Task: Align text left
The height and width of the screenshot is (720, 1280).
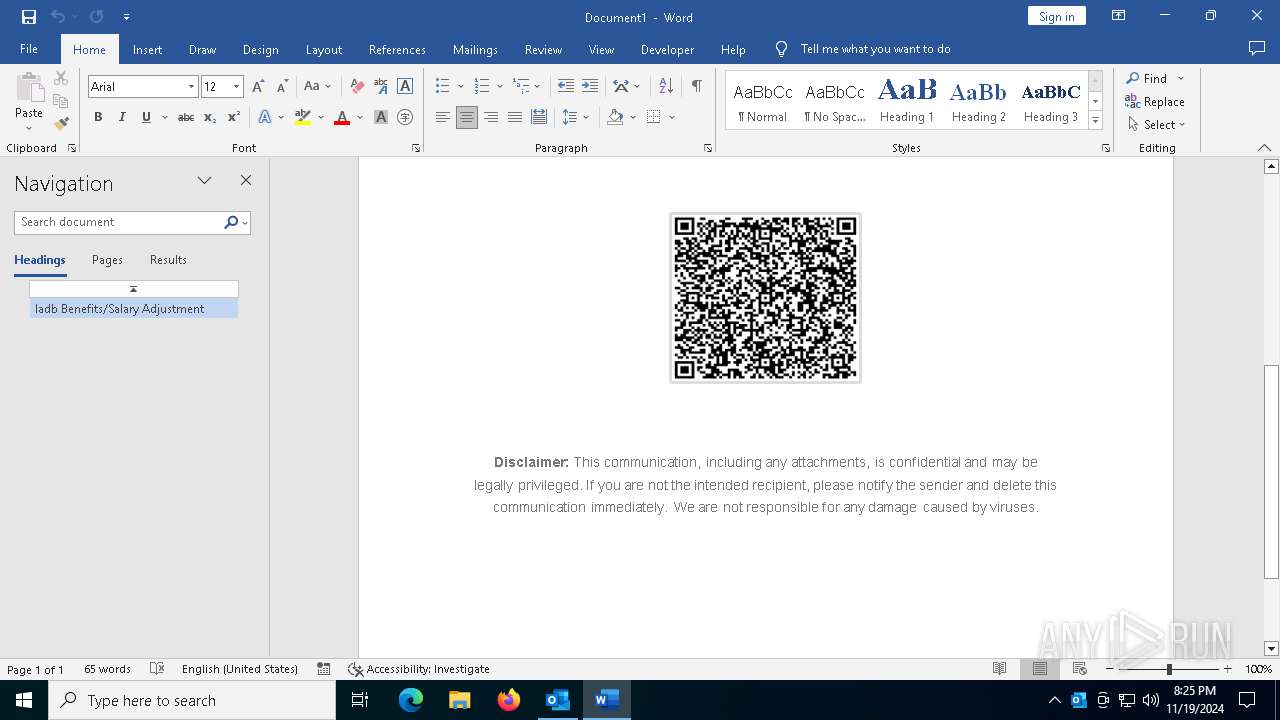Action: click(443, 117)
